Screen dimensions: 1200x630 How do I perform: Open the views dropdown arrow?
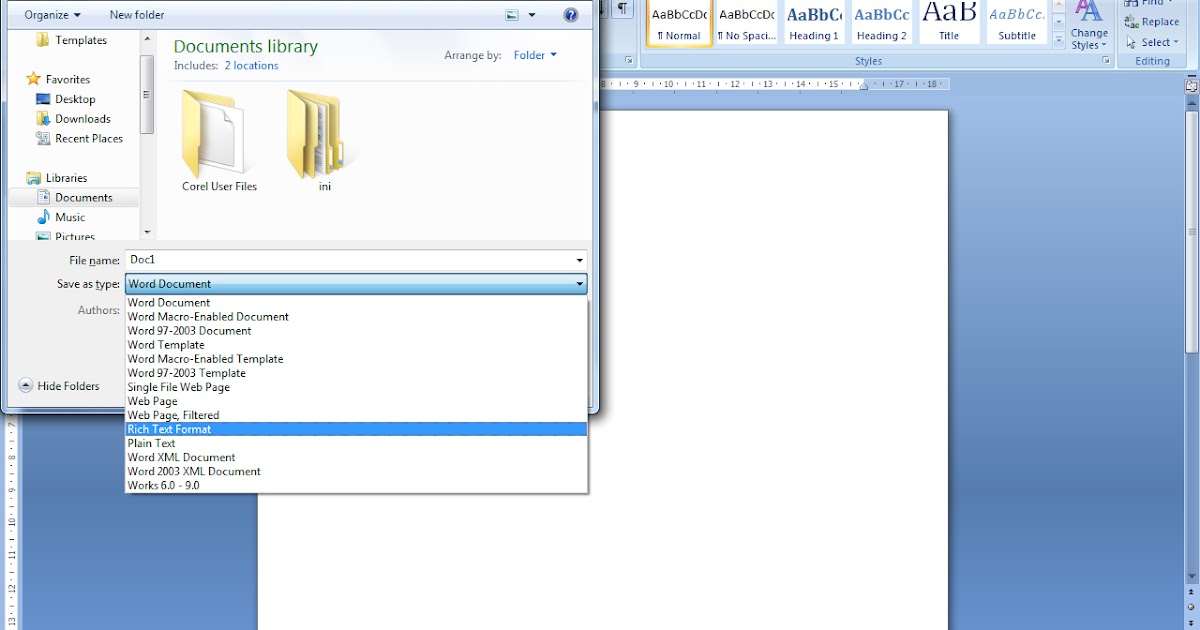532,15
